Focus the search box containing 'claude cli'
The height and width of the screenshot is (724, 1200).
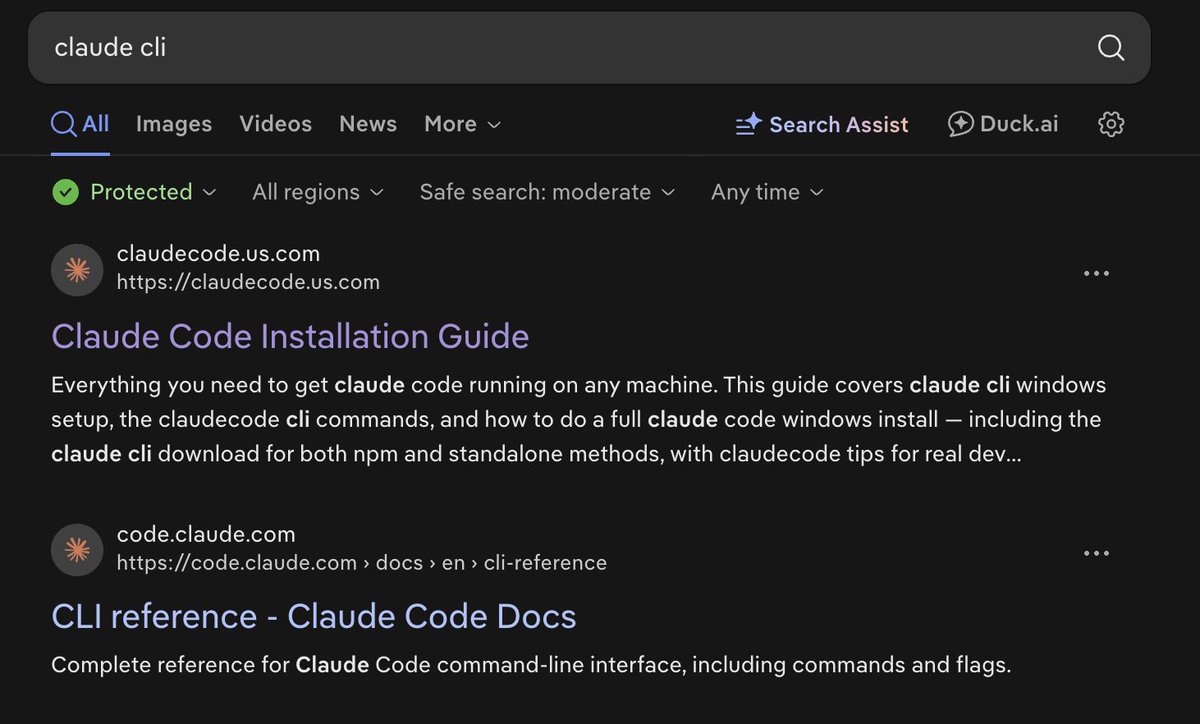click(589, 47)
